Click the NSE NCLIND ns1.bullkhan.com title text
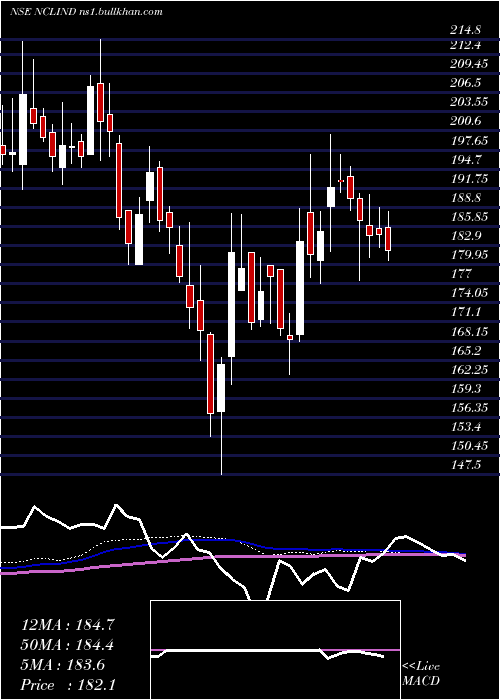This screenshot has height=700, width=500. pyautogui.click(x=86, y=11)
